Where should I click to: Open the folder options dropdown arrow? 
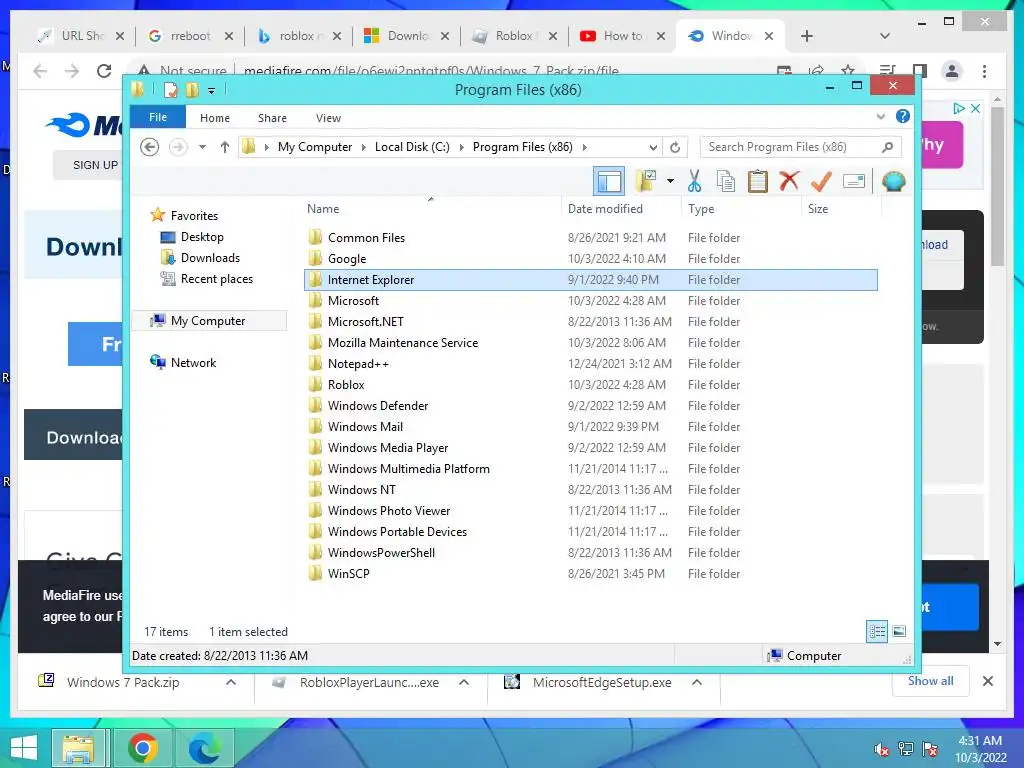(x=670, y=181)
